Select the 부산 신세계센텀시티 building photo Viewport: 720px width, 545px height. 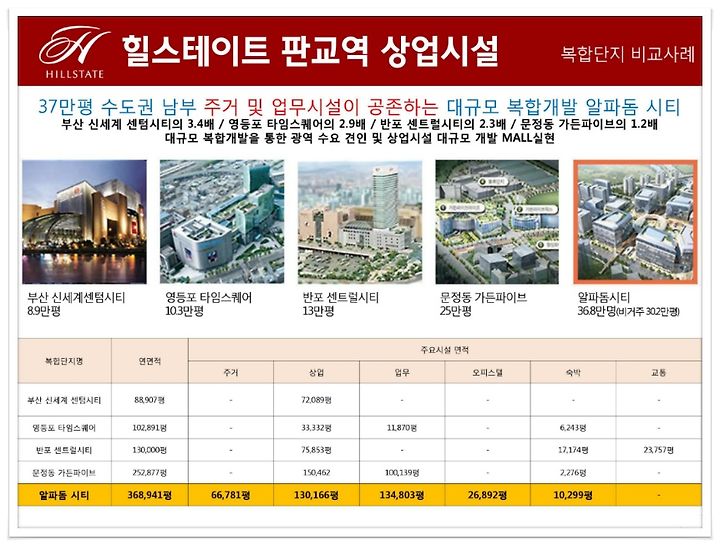point(84,222)
